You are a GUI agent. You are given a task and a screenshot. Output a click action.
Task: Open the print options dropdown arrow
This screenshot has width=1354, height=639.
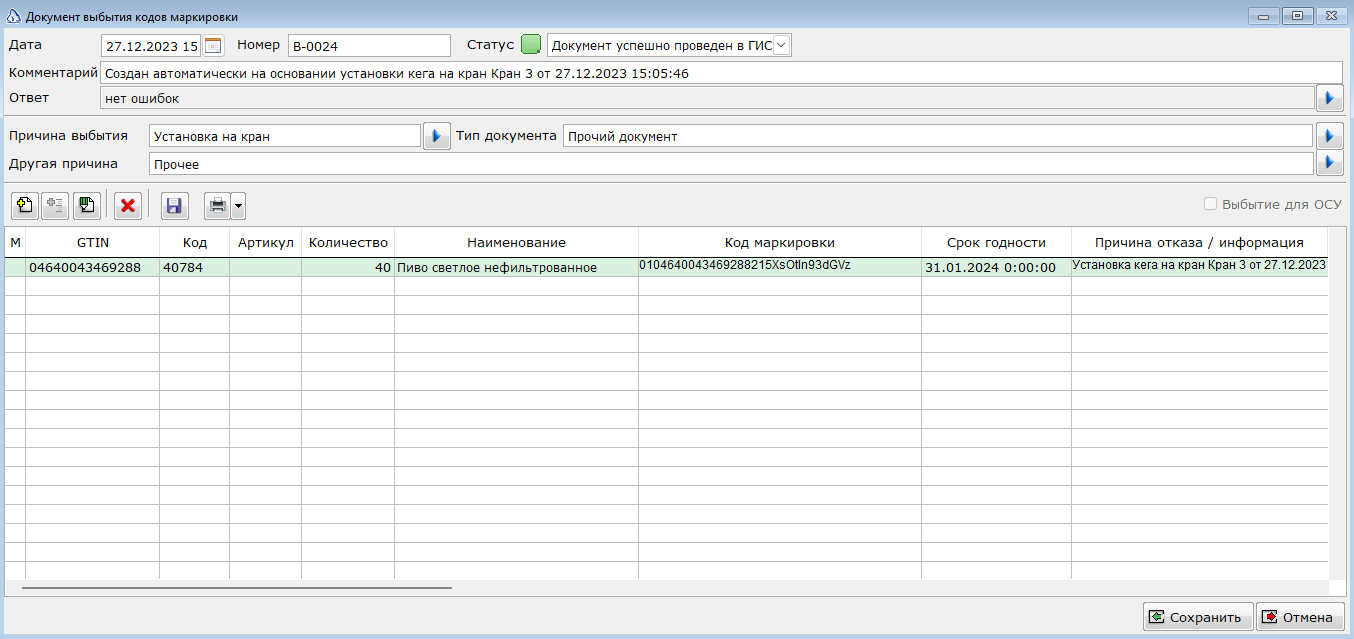[x=238, y=206]
